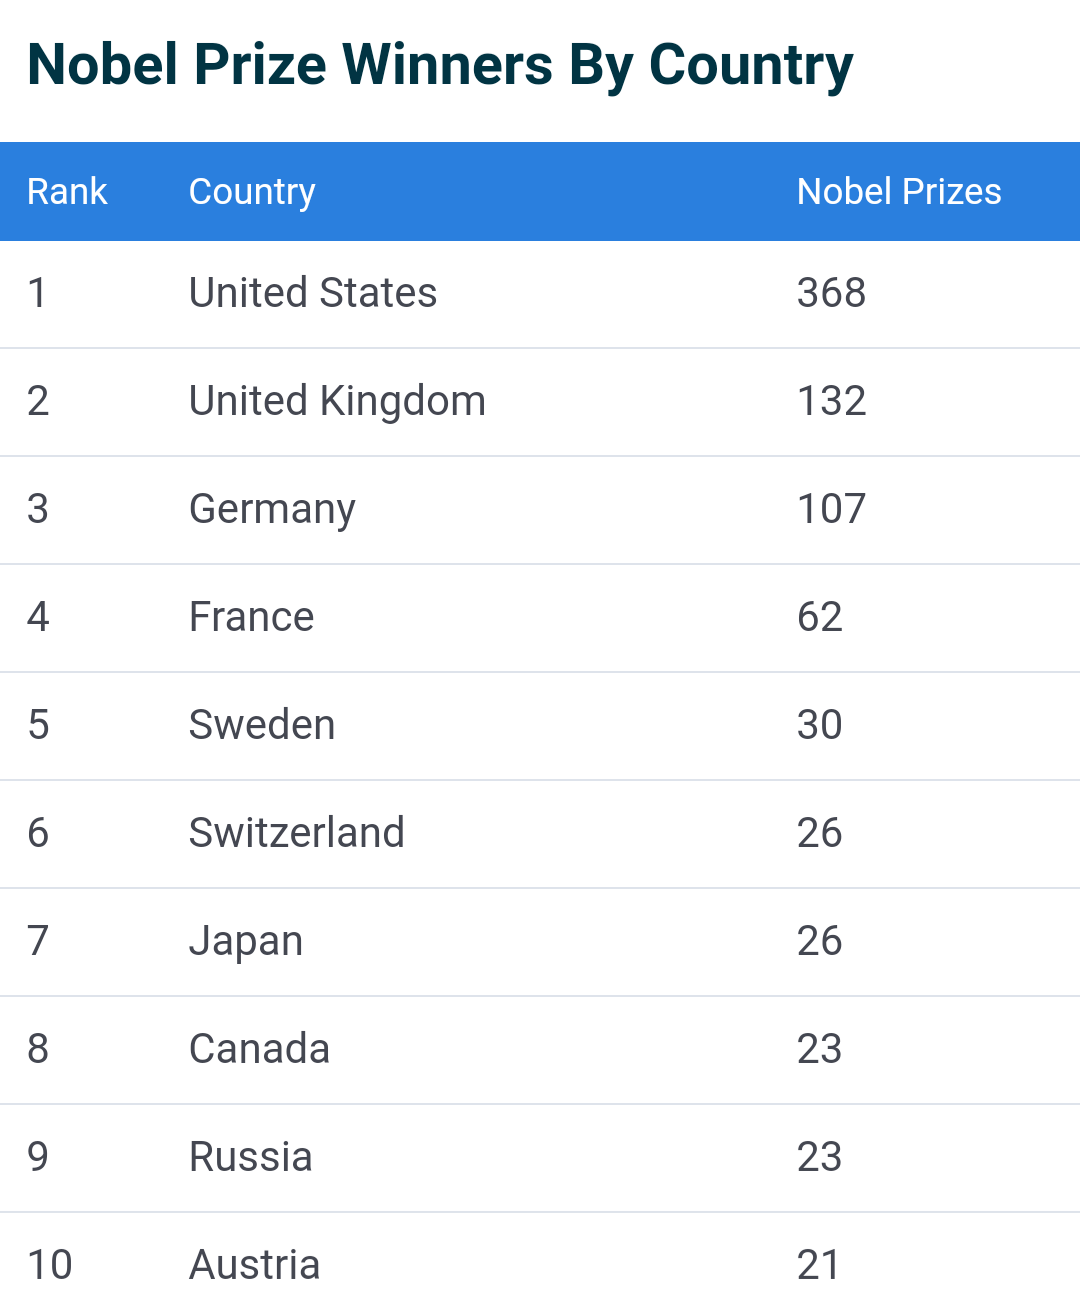The width and height of the screenshot is (1080, 1315).
Task: Select Germany in the Country column
Action: tap(272, 509)
